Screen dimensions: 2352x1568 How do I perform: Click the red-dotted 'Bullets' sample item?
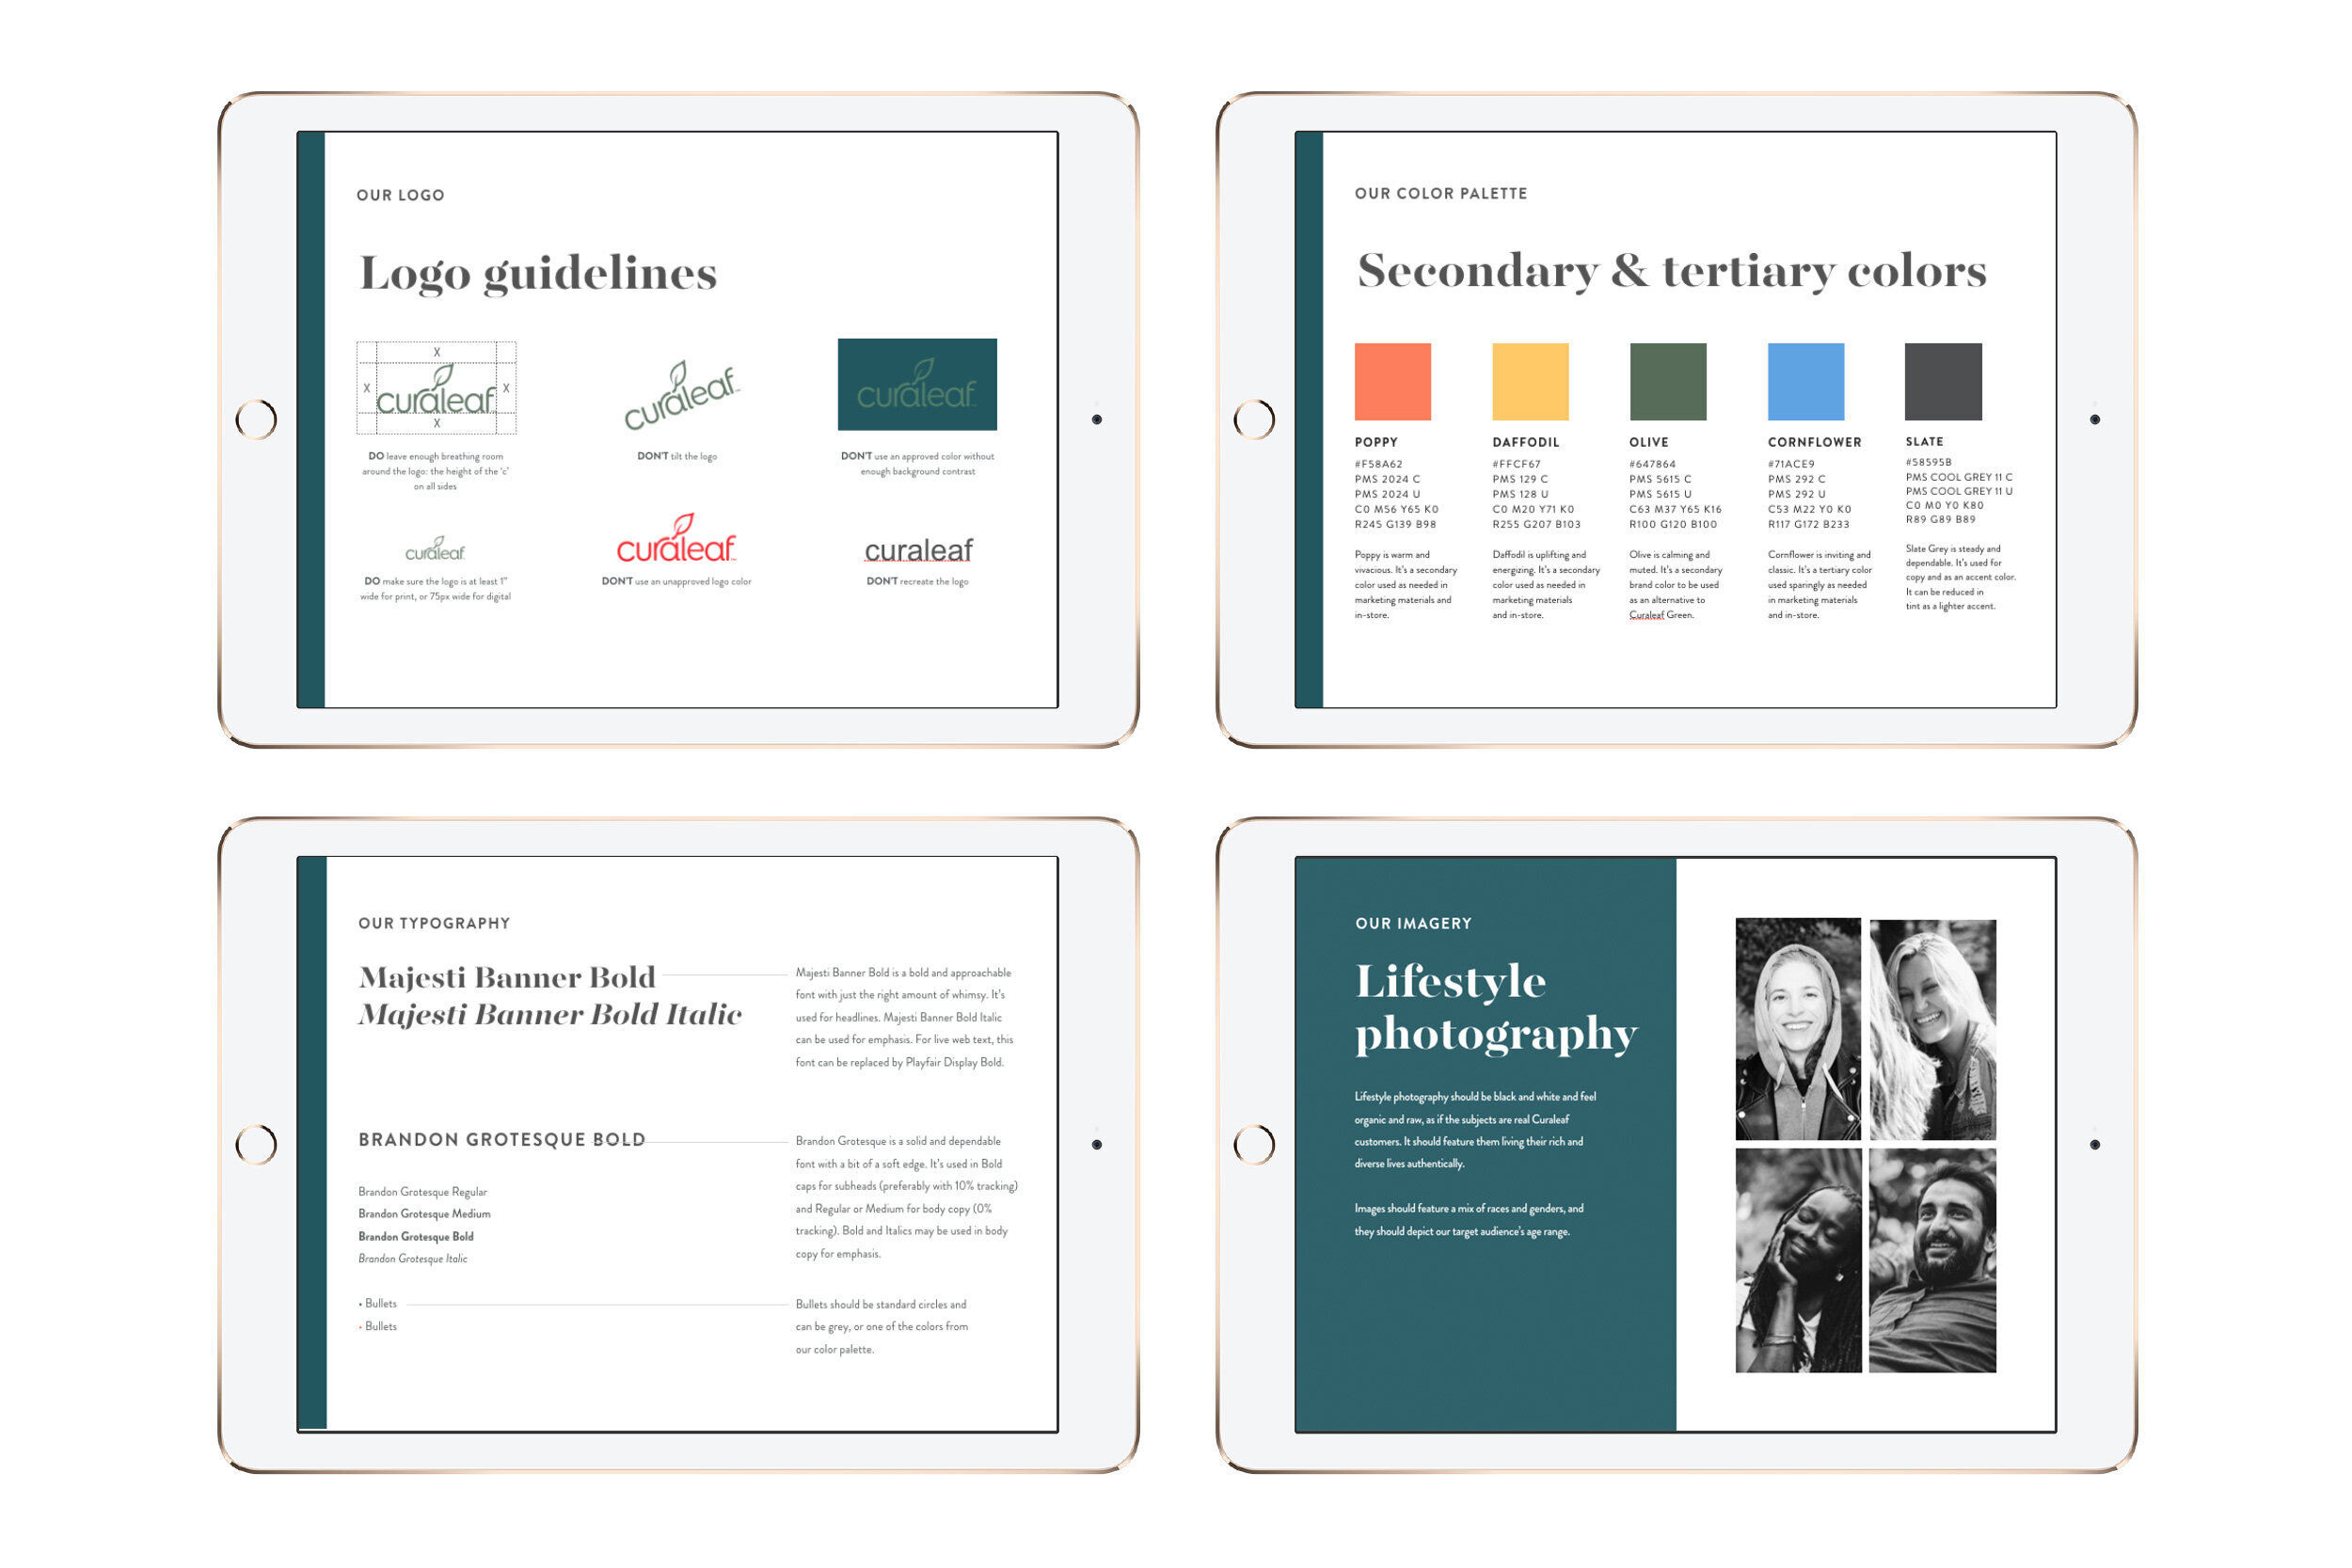tap(378, 1326)
